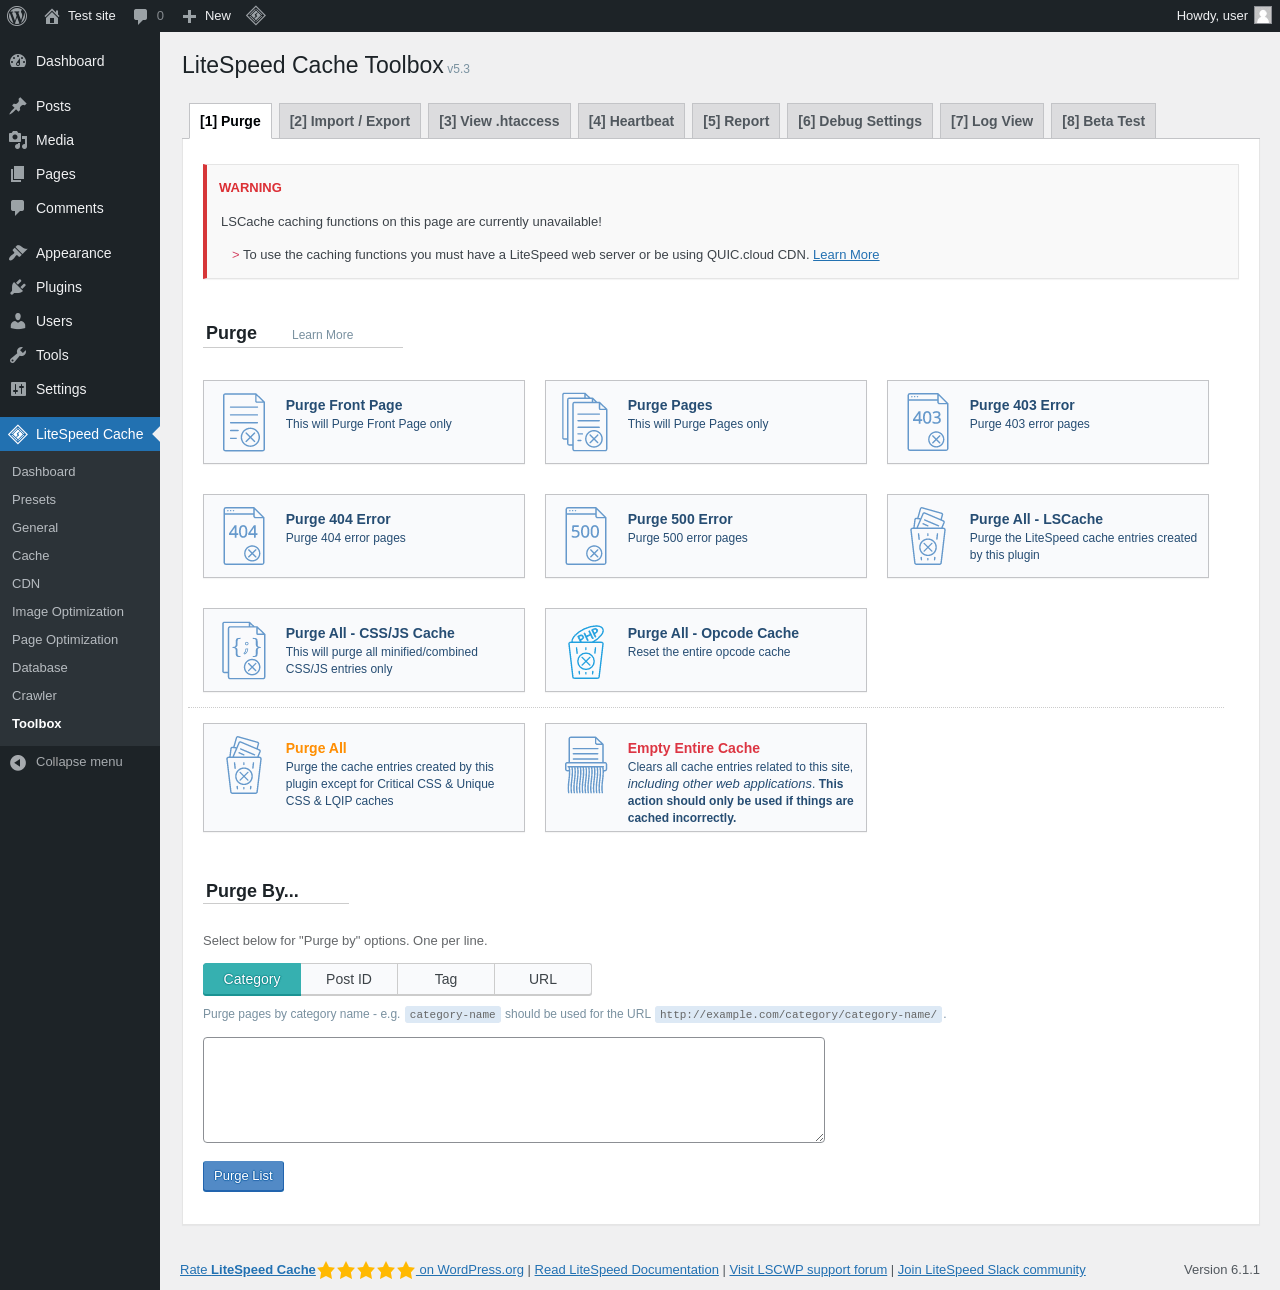The height and width of the screenshot is (1290, 1280).
Task: Click the PHP Opcode Cache trash icon
Action: pyautogui.click(x=586, y=651)
